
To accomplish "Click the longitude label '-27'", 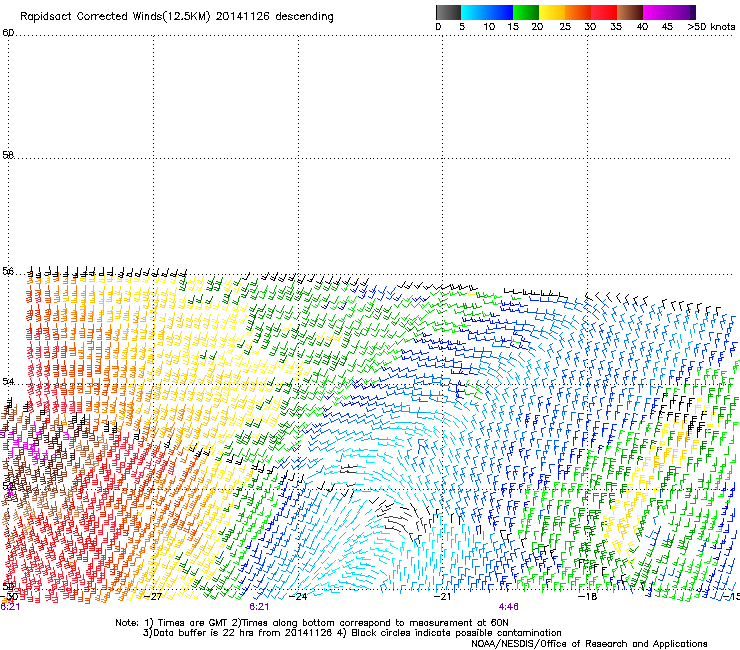I will click(153, 597).
